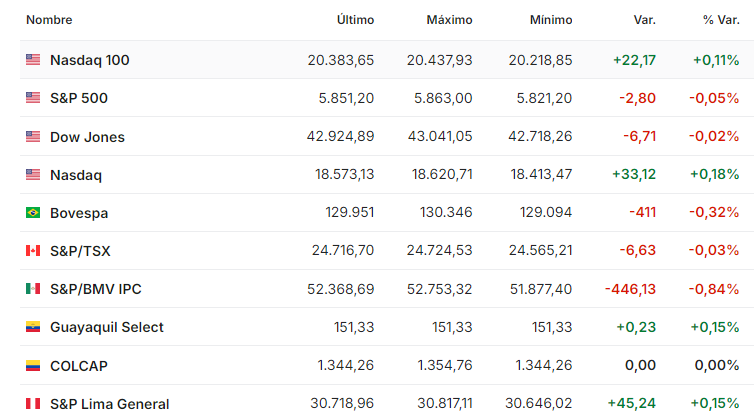Select the S&P Lima General change +45,24

(631, 403)
